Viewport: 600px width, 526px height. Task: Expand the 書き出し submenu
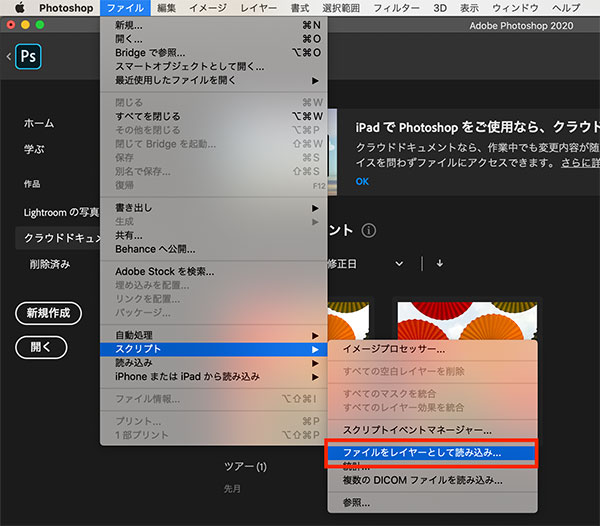214,208
